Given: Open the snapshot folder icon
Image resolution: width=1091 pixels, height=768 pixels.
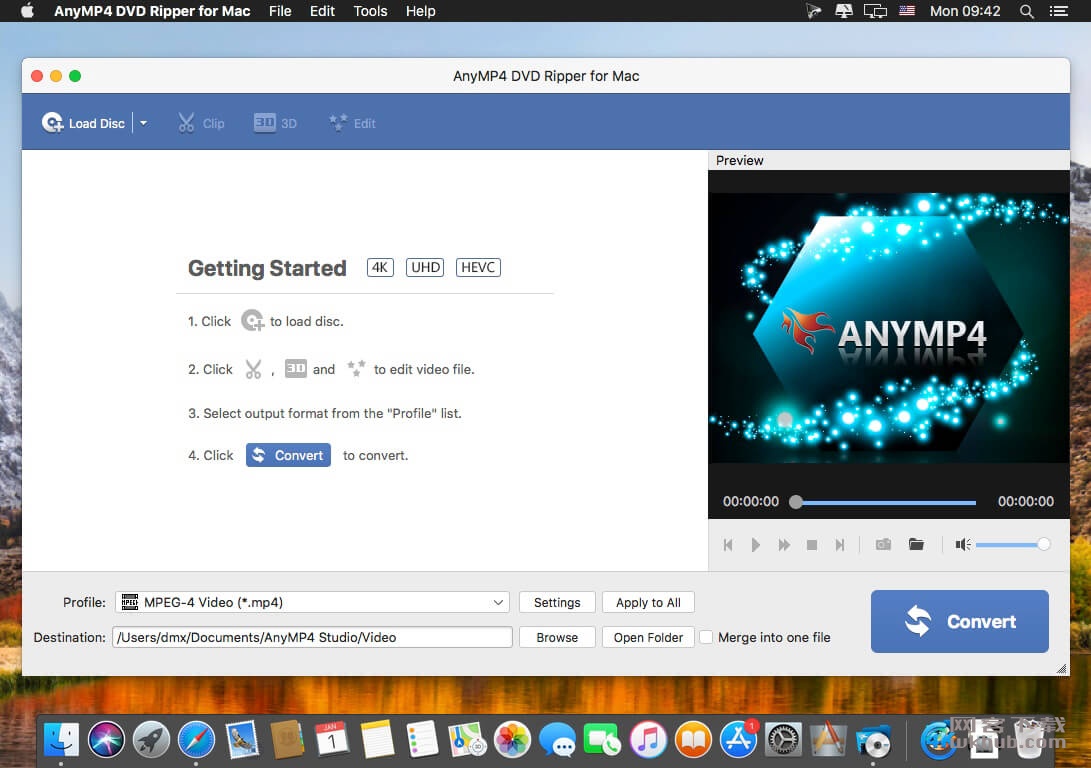Looking at the screenshot, I should tap(916, 544).
